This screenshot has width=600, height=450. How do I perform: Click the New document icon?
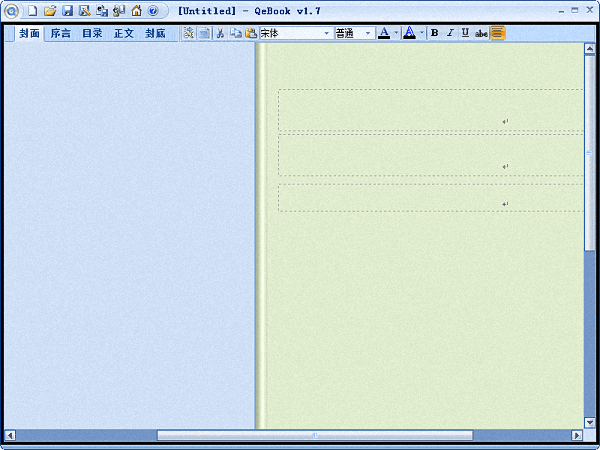pos(32,11)
